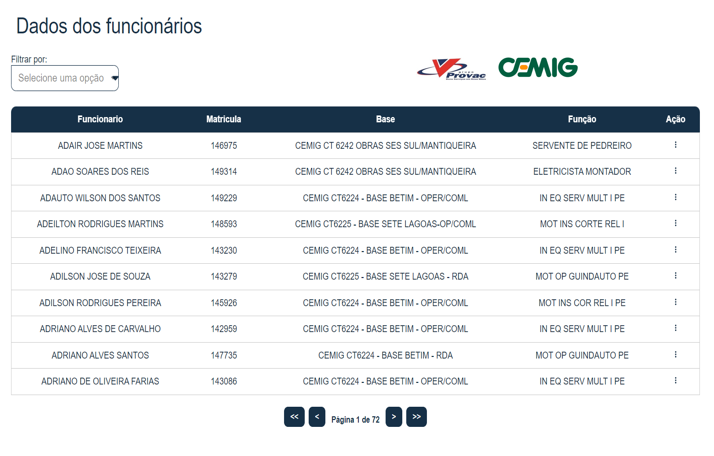Open actions menu for ADILSON RODRIGUES PEREIRA
This screenshot has height=456, width=714.
coord(675,302)
